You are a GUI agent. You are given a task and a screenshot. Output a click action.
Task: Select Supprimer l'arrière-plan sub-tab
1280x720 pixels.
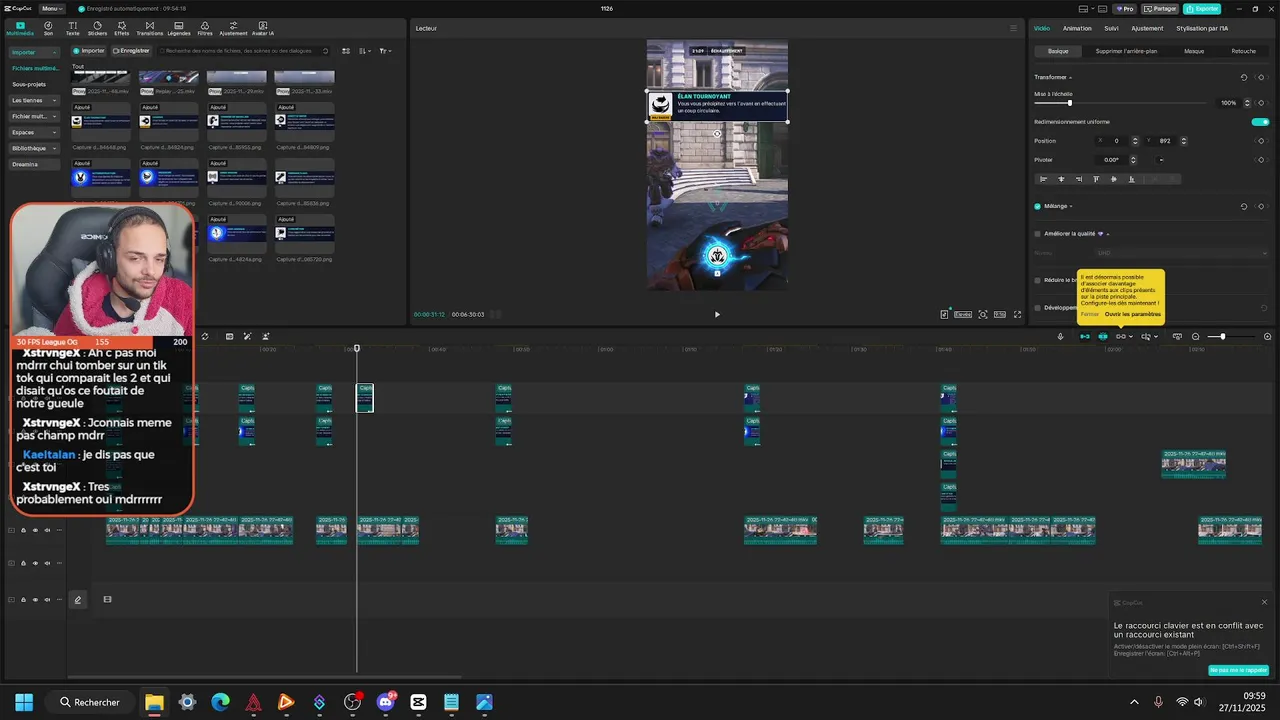[x=1126, y=51]
